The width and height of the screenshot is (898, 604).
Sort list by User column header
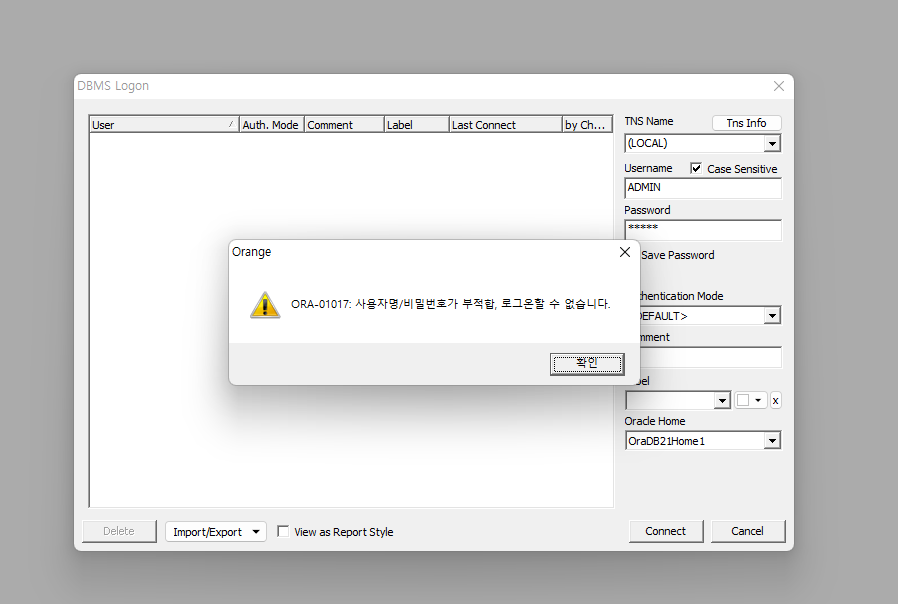160,125
